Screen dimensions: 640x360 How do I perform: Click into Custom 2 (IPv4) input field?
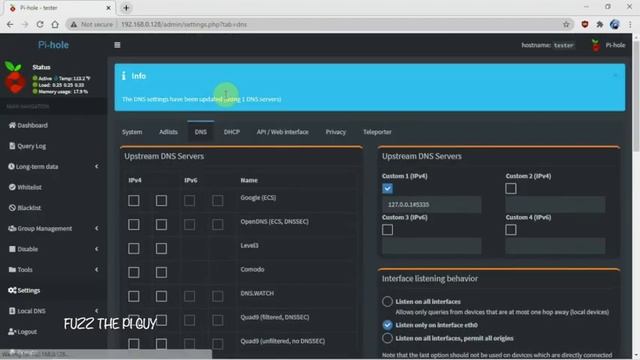click(x=555, y=204)
